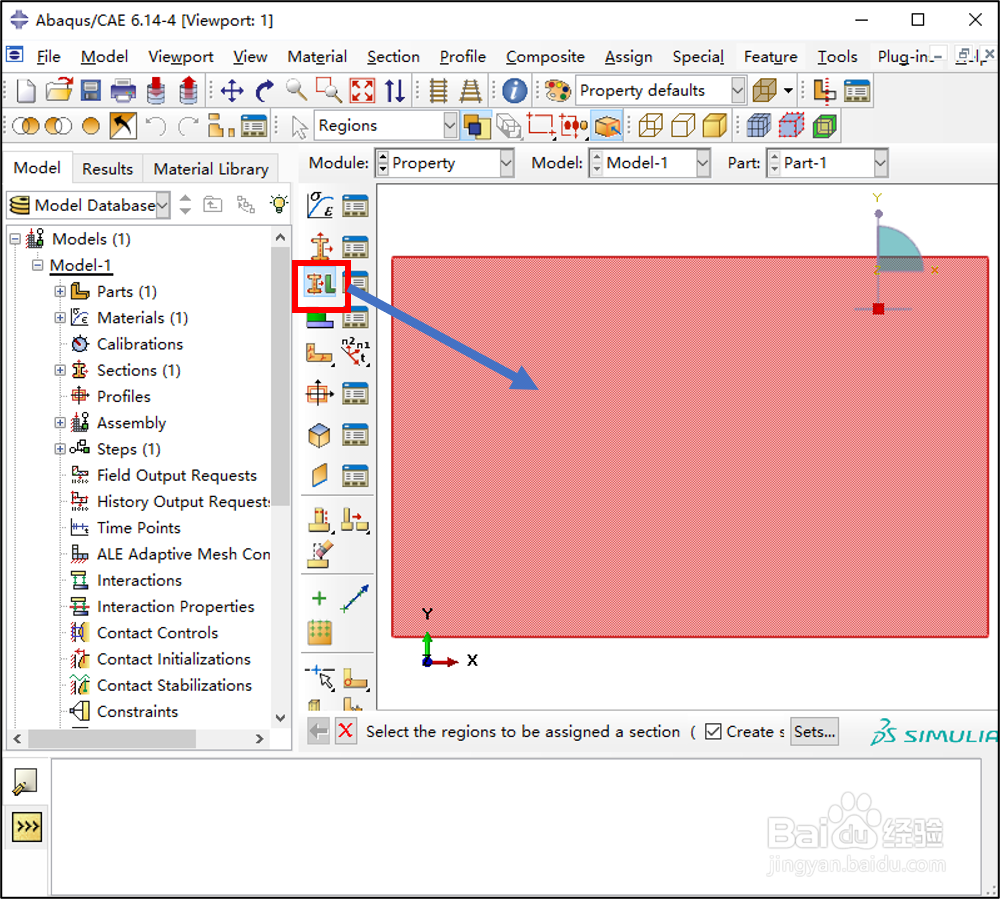Image resolution: width=1000 pixels, height=899 pixels.
Task: Expand the Materials (1) tree node
Action: pos(60,318)
